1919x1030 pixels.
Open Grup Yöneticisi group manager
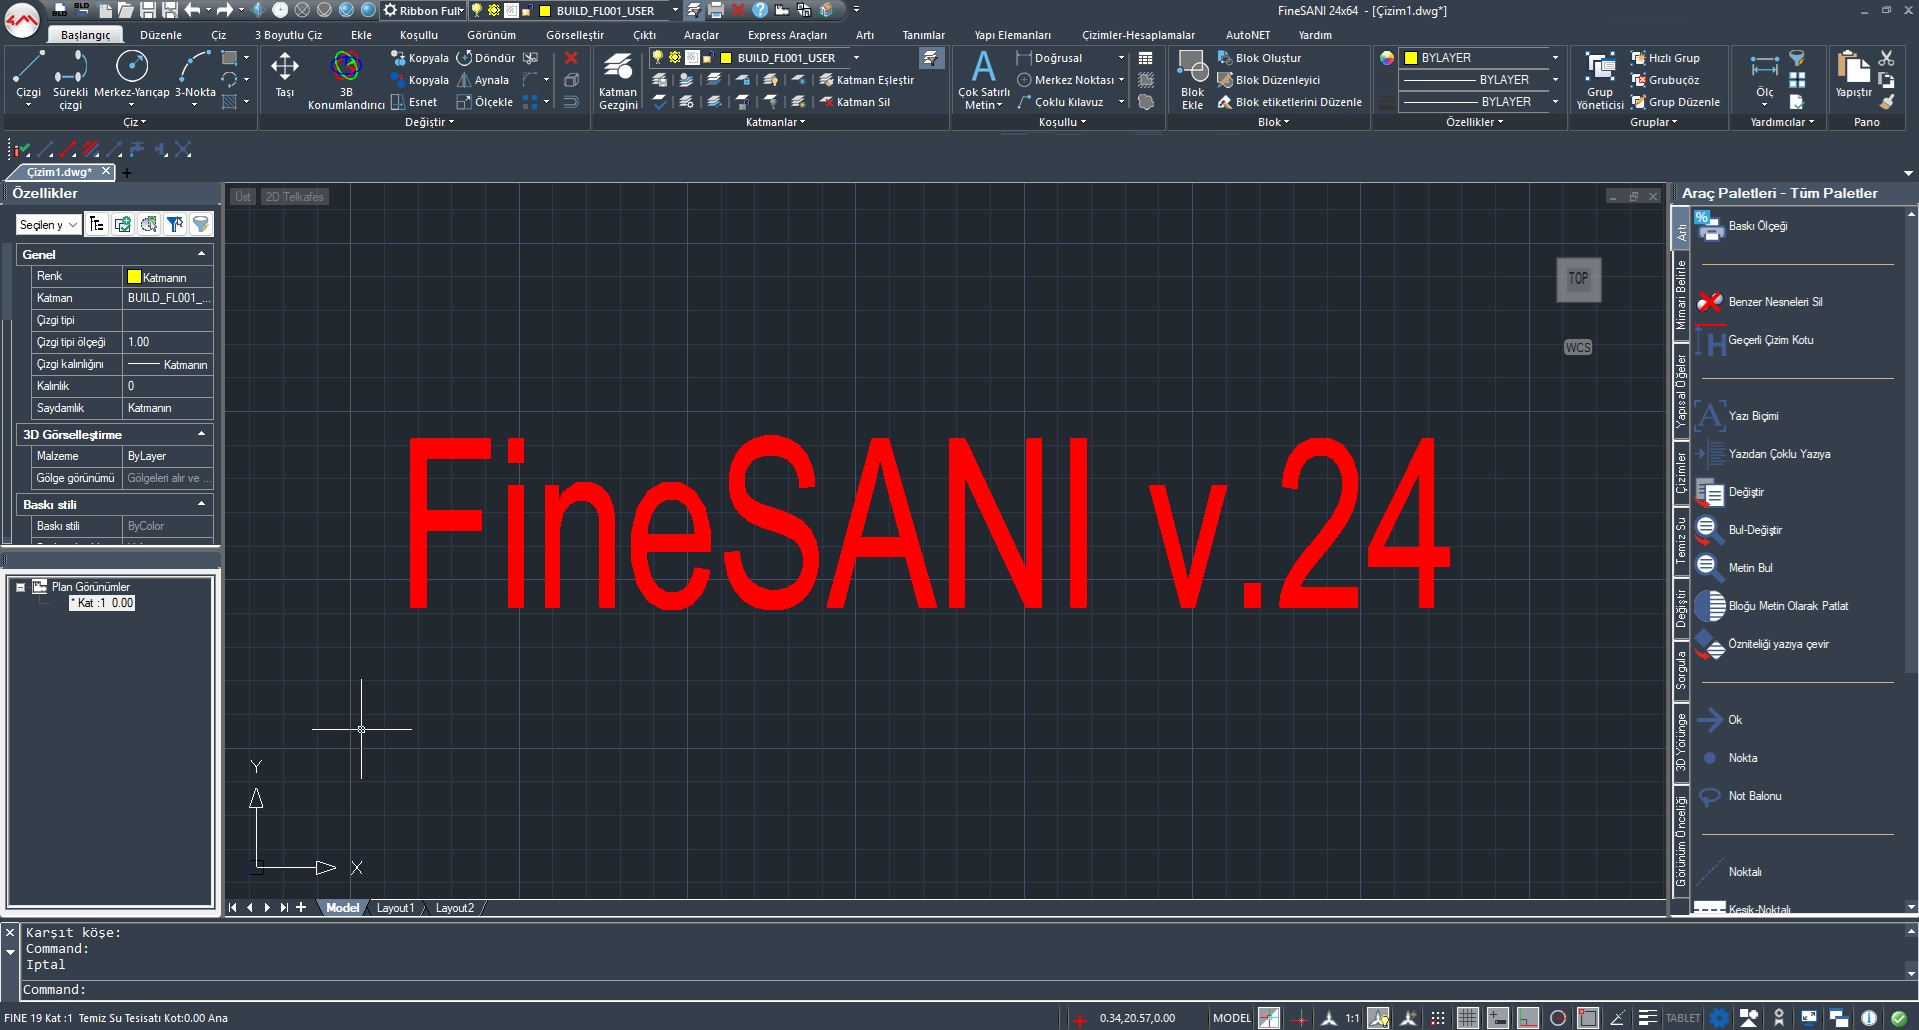[x=1600, y=79]
